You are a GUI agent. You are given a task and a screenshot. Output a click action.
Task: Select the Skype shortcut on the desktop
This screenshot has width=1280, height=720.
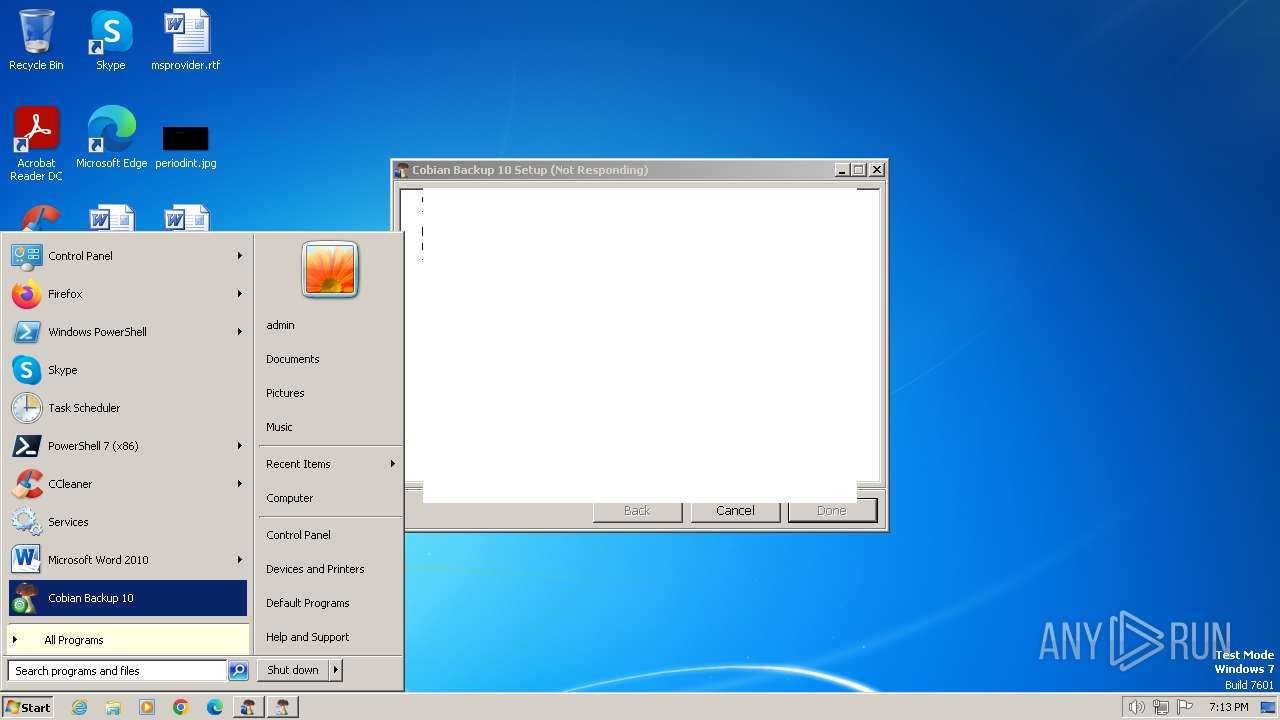pyautogui.click(x=111, y=40)
